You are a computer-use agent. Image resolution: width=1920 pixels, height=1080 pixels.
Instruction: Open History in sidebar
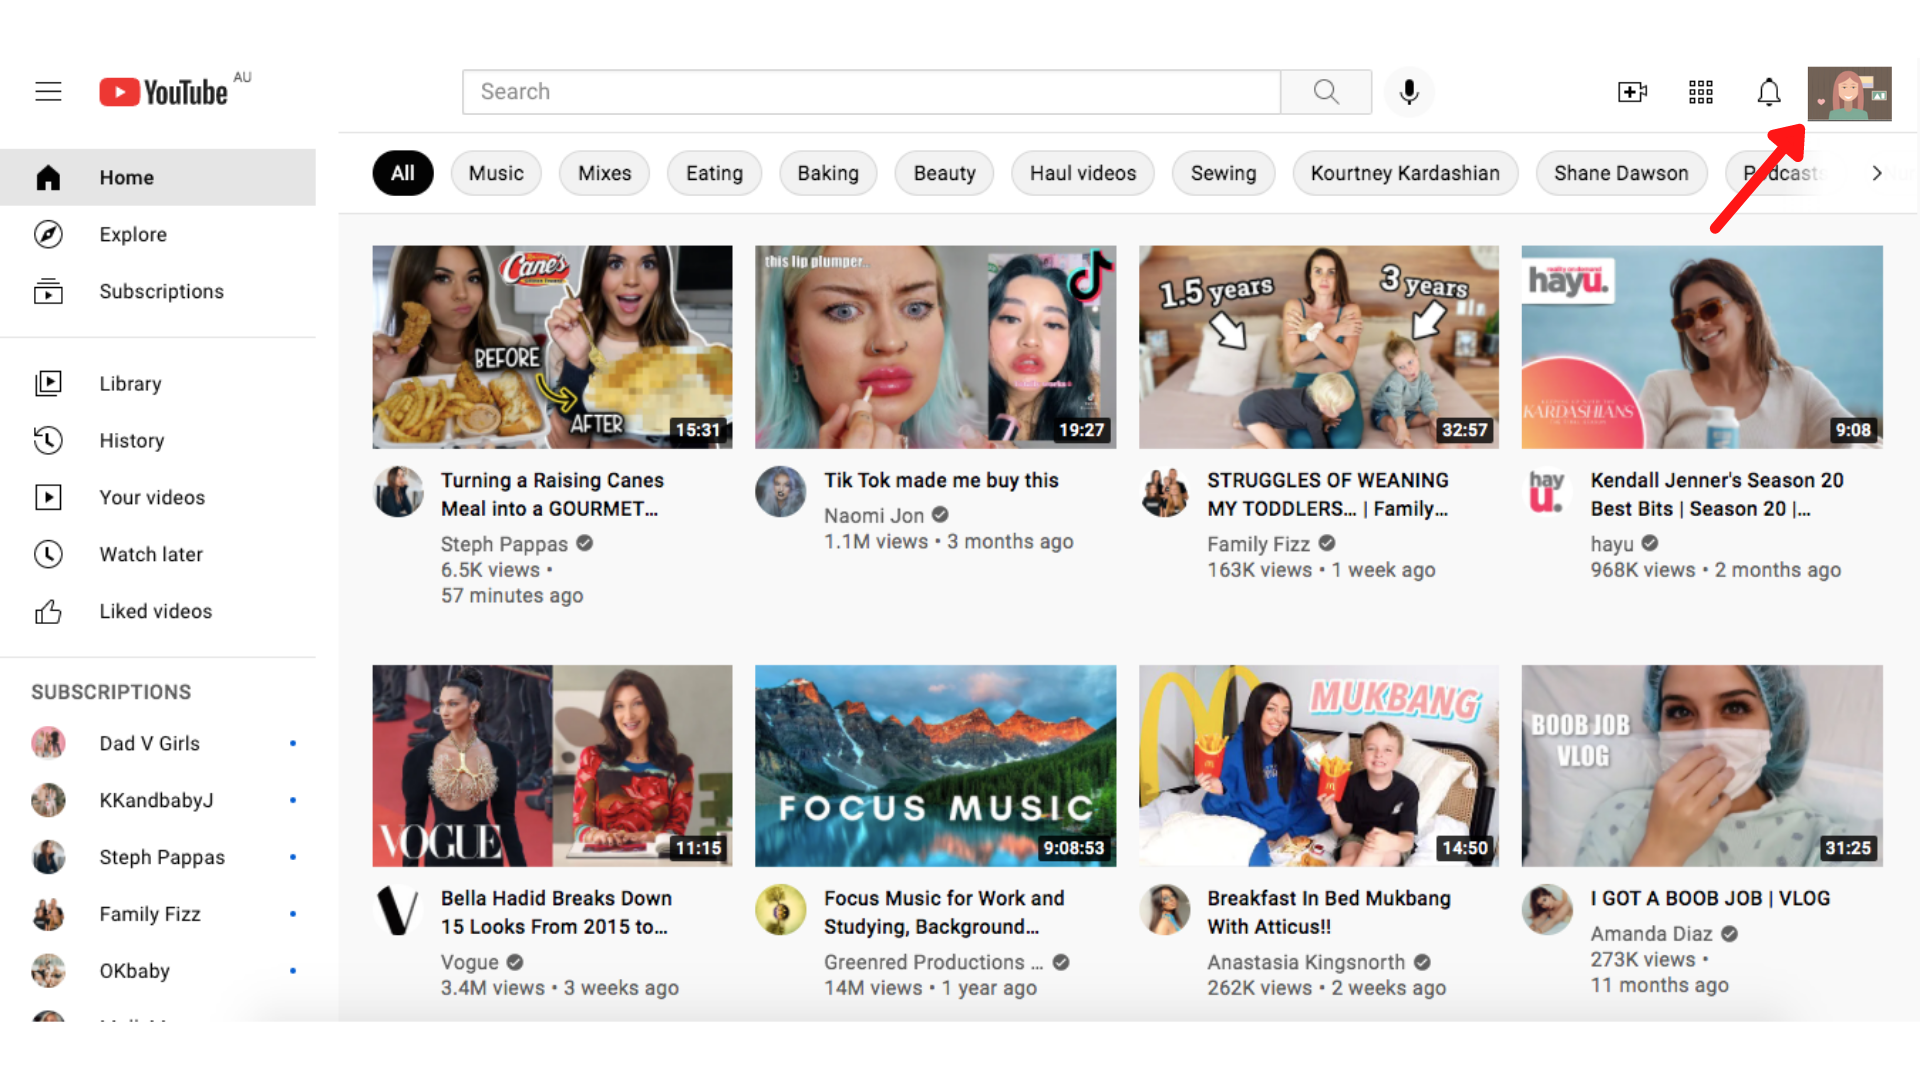tap(158, 441)
